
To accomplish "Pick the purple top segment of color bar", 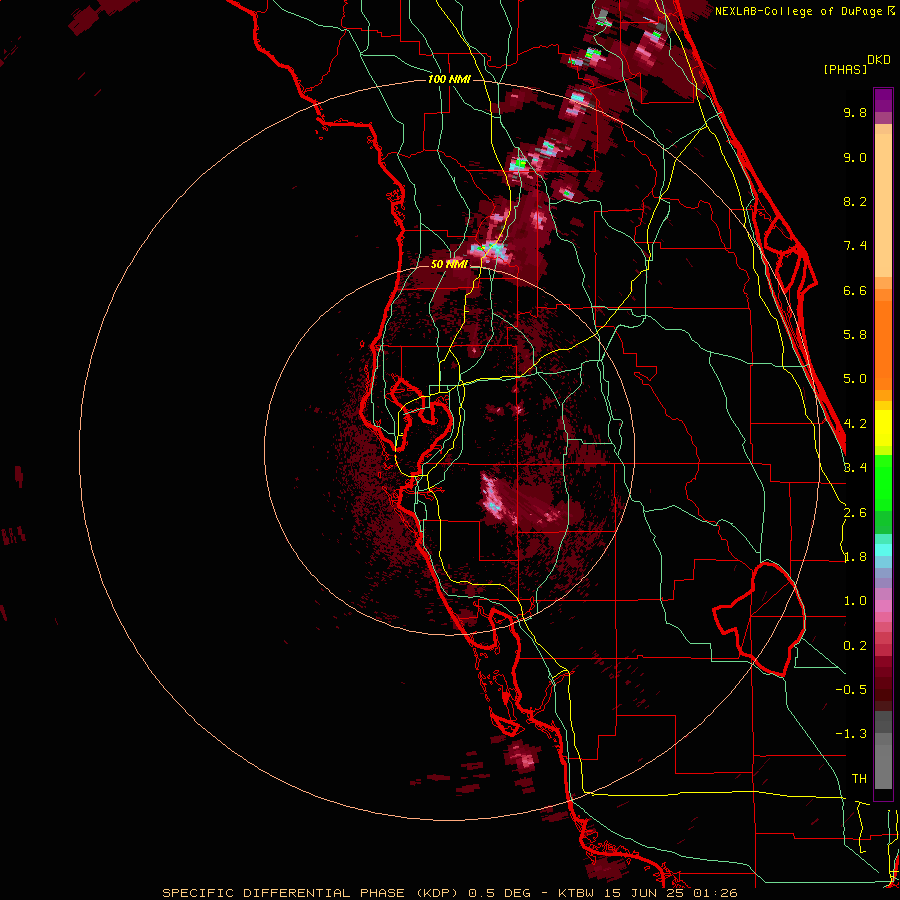I will point(883,100).
